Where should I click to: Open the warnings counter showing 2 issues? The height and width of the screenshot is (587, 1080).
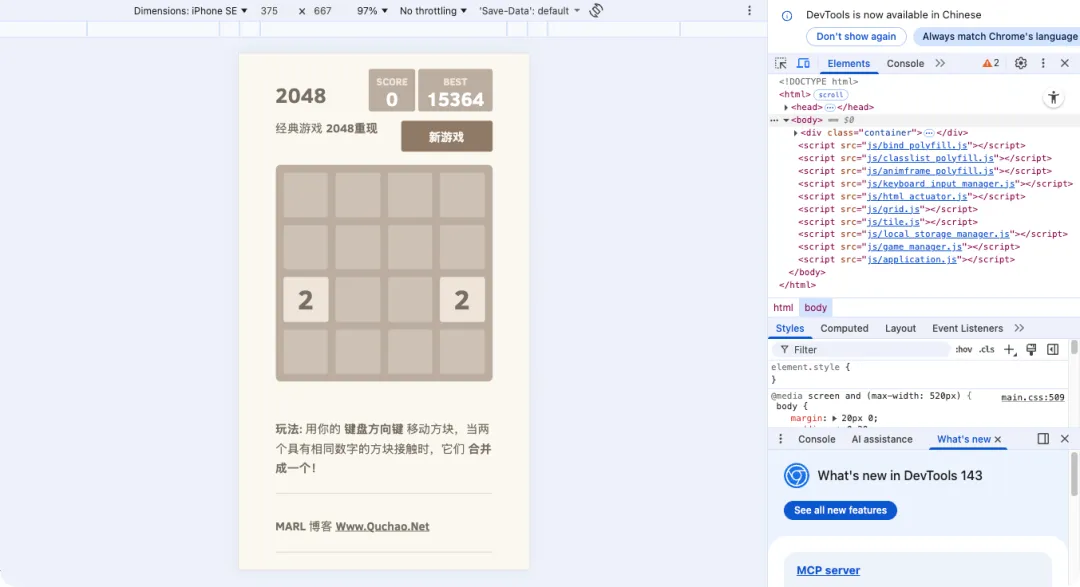pyautogui.click(x=990, y=63)
